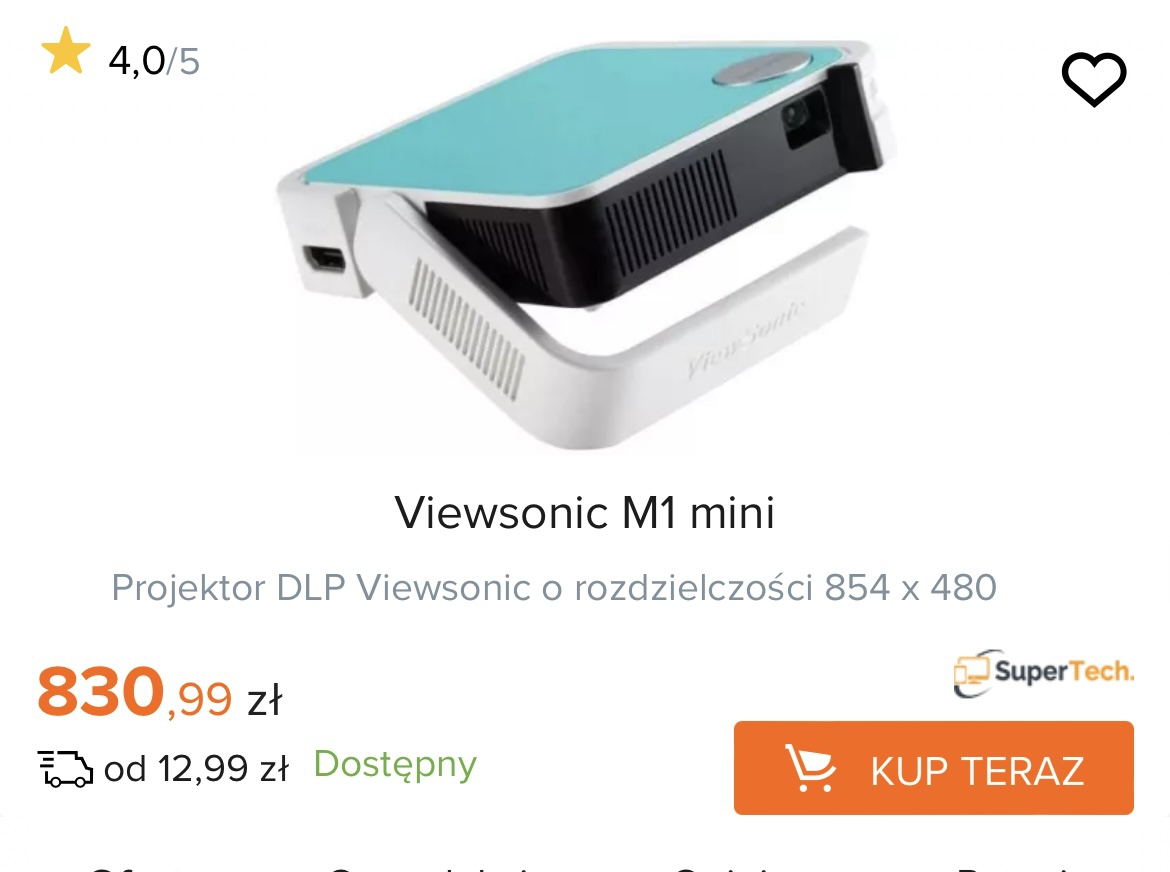Open the Viewsonic M1 mini title link
Viewport: 1170px width, 872px height.
(x=585, y=512)
